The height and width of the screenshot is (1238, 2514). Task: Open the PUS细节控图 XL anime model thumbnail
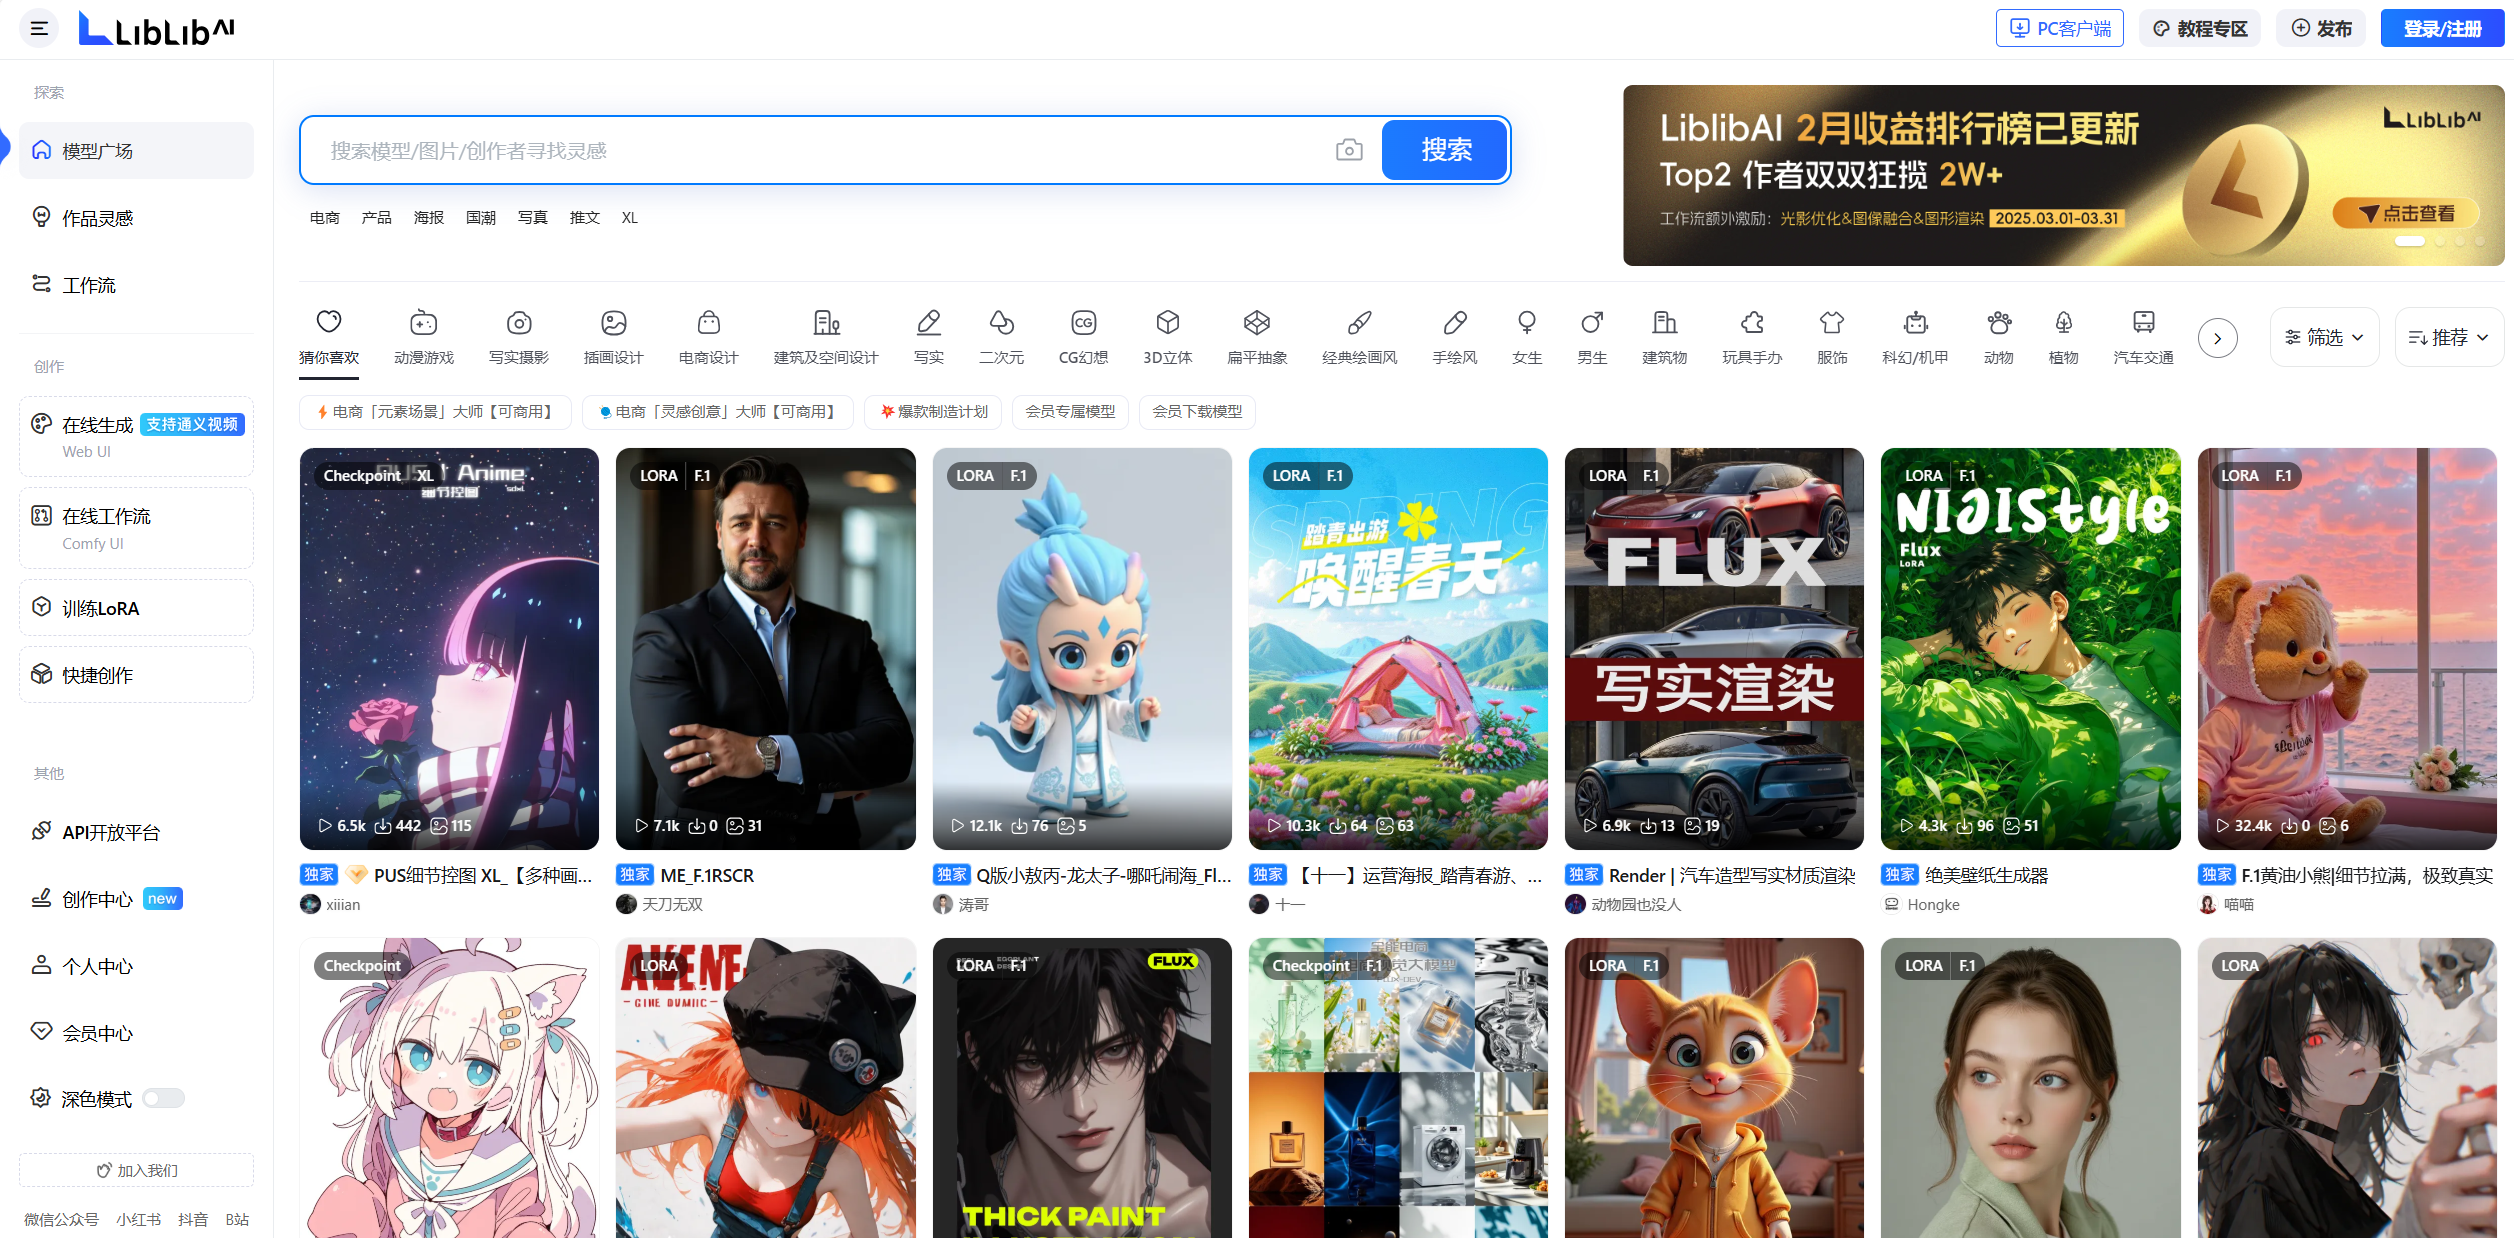pos(449,649)
